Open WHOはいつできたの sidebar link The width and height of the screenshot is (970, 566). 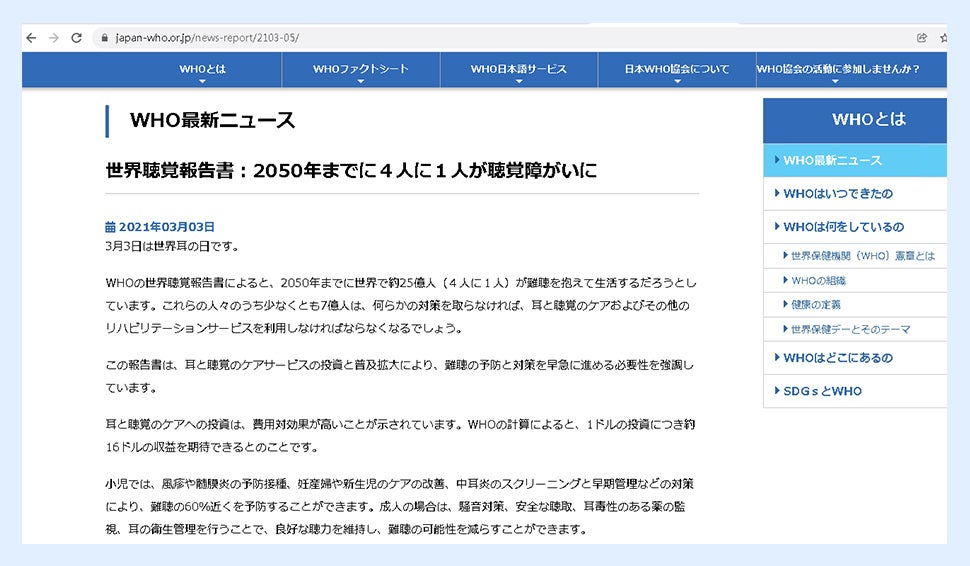(838, 193)
